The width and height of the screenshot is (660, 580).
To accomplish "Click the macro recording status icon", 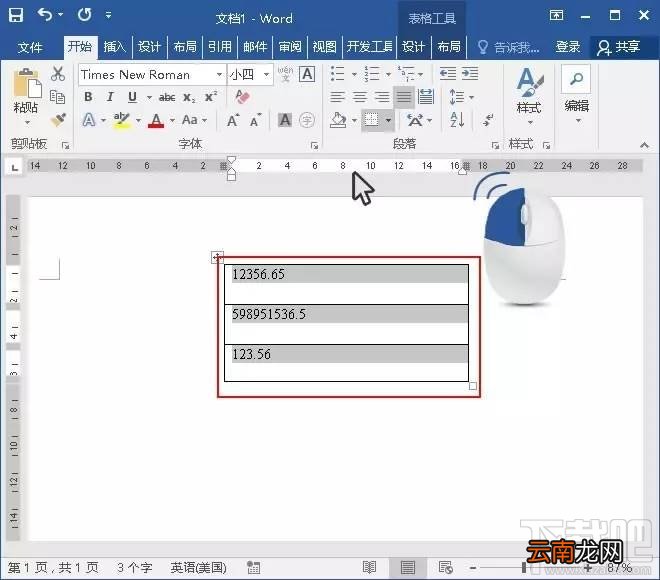I will click(x=253, y=567).
